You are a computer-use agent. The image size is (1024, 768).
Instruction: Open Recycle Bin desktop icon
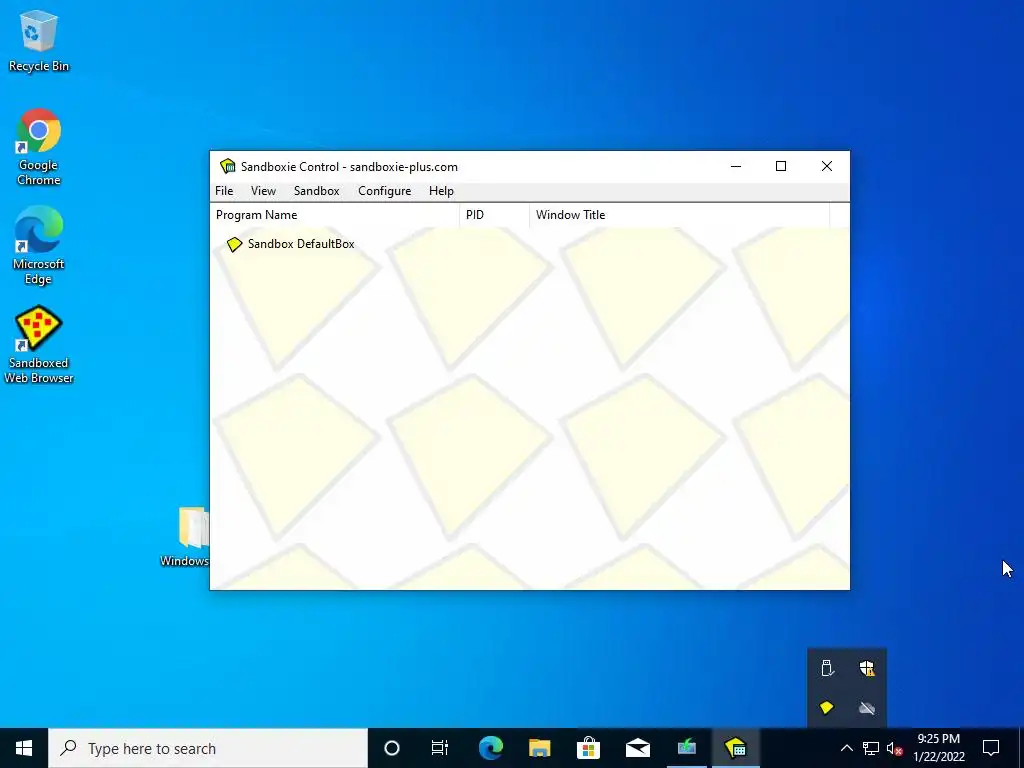[39, 40]
